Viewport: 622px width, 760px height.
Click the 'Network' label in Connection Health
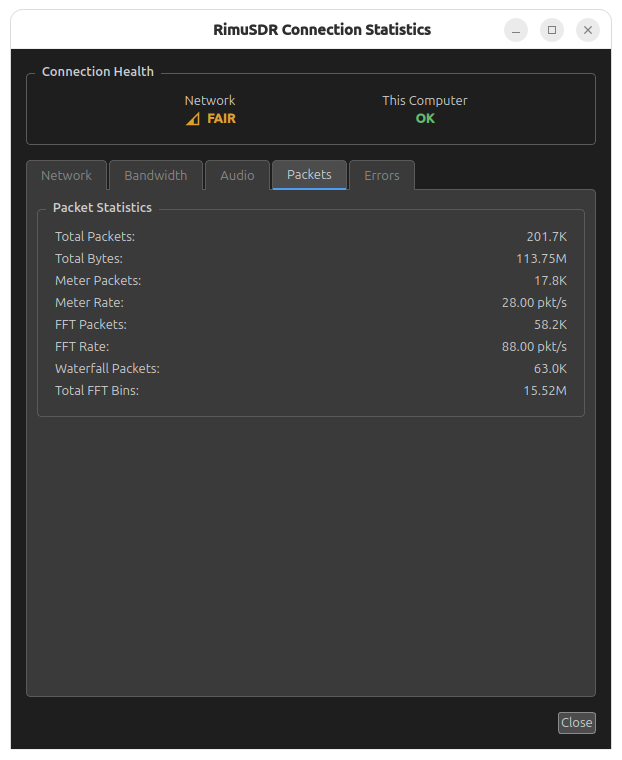tap(210, 101)
